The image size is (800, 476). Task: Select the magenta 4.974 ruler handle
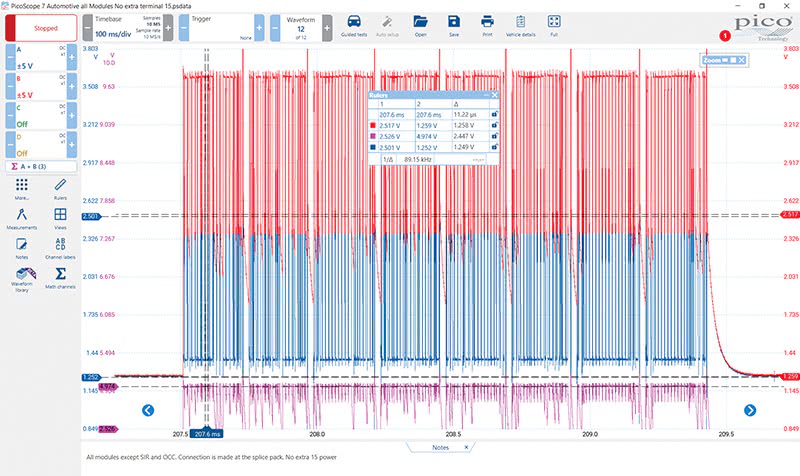pyautogui.click(x=108, y=387)
